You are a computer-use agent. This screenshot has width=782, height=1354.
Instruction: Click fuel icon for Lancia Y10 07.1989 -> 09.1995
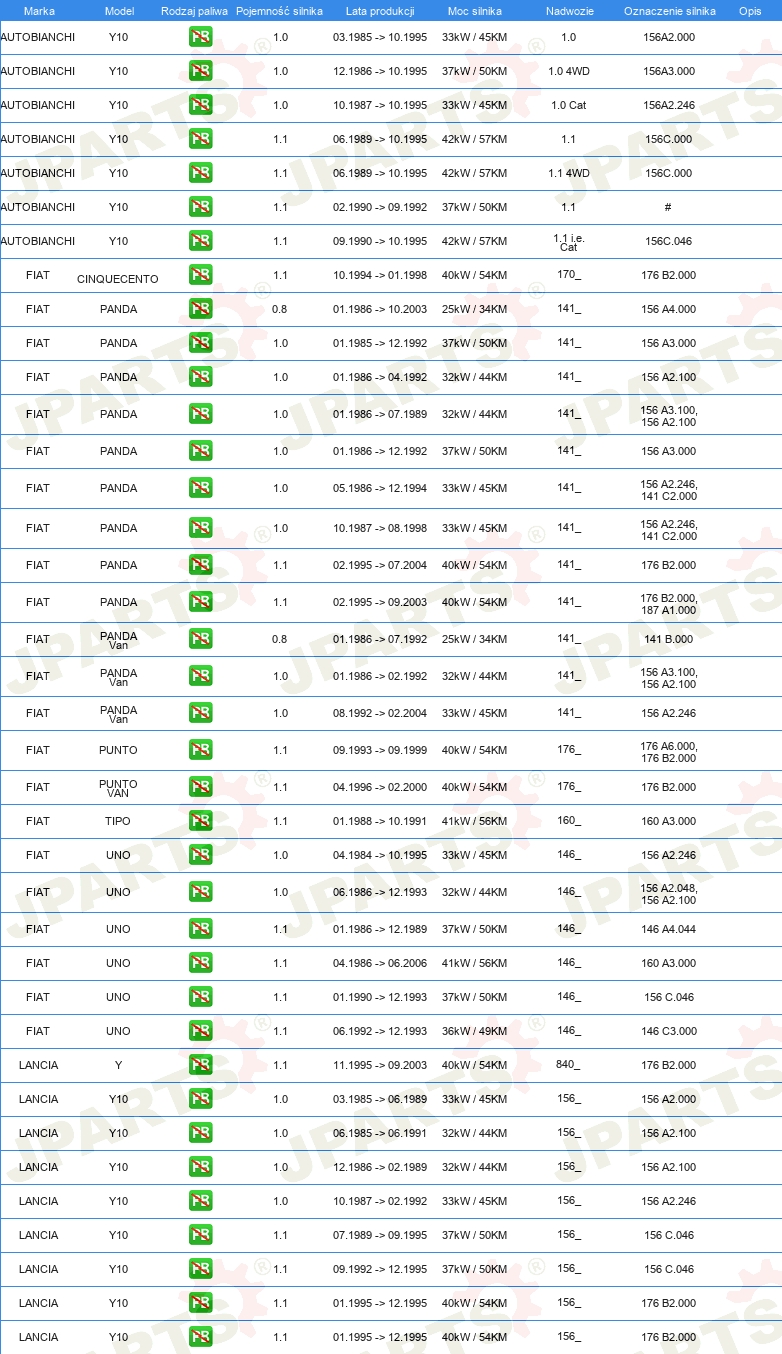(x=200, y=1236)
